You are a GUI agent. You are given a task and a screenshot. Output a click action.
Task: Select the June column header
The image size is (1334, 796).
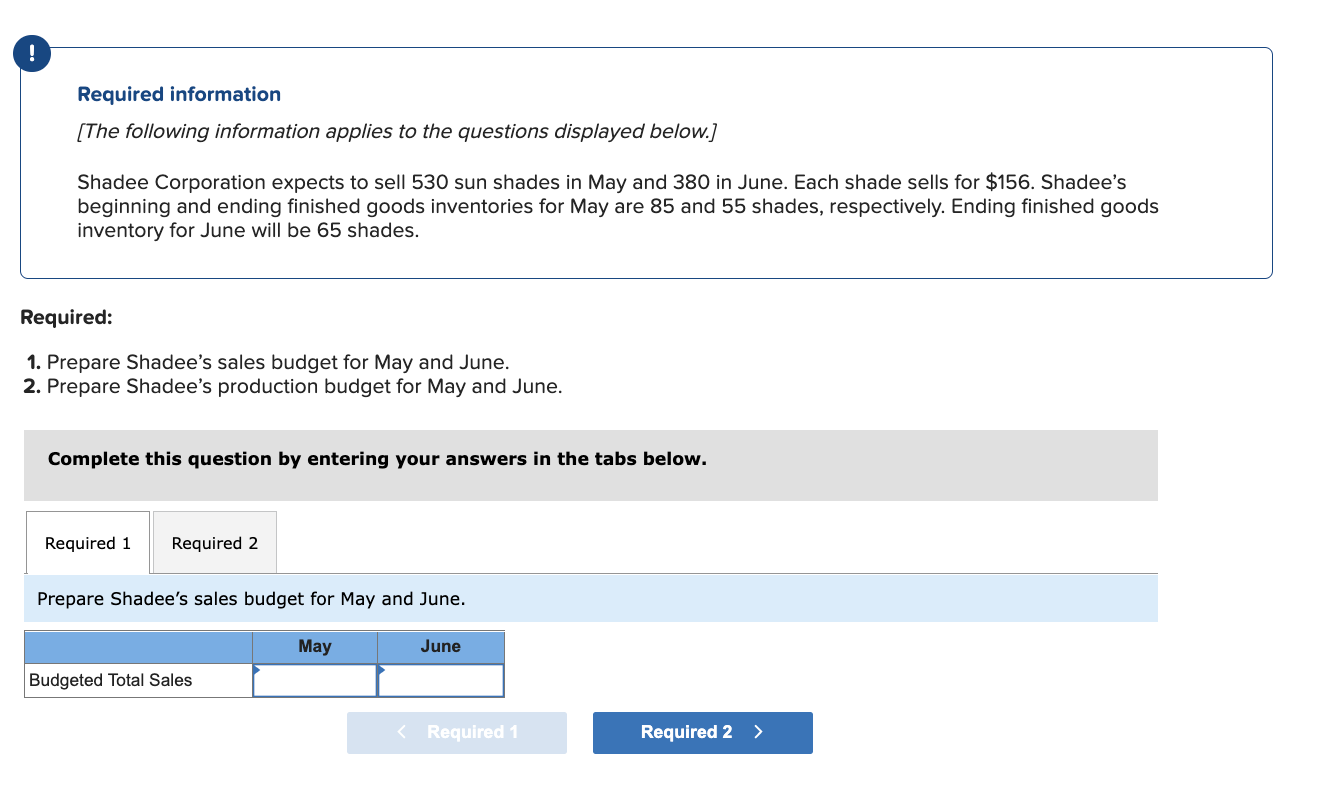click(440, 647)
